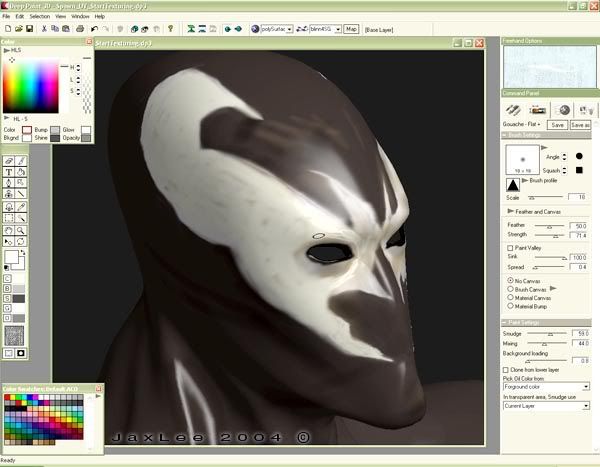Viewport: 600px width, 467px height.
Task: Open the blinn4SG material dropdown
Action: pyautogui.click(x=338, y=29)
